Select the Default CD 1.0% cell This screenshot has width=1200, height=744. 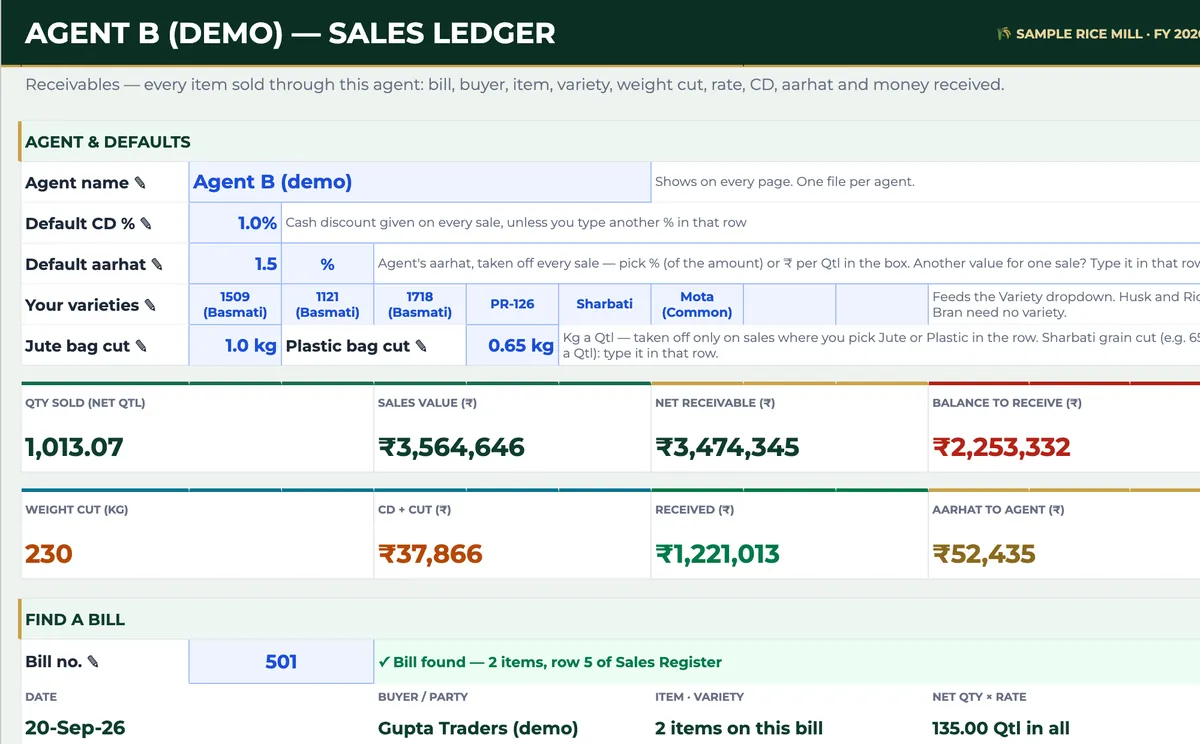pos(235,223)
